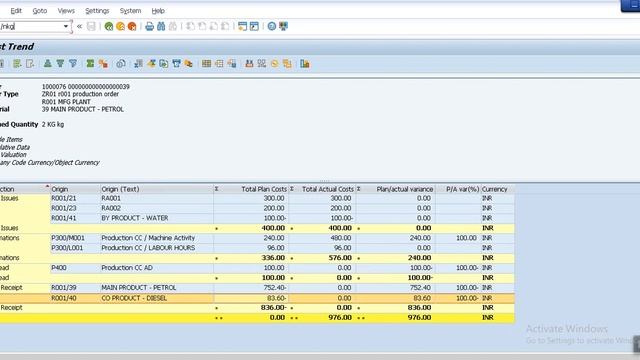Open the round blue Help icon
The image size is (640, 360).
point(272,27)
